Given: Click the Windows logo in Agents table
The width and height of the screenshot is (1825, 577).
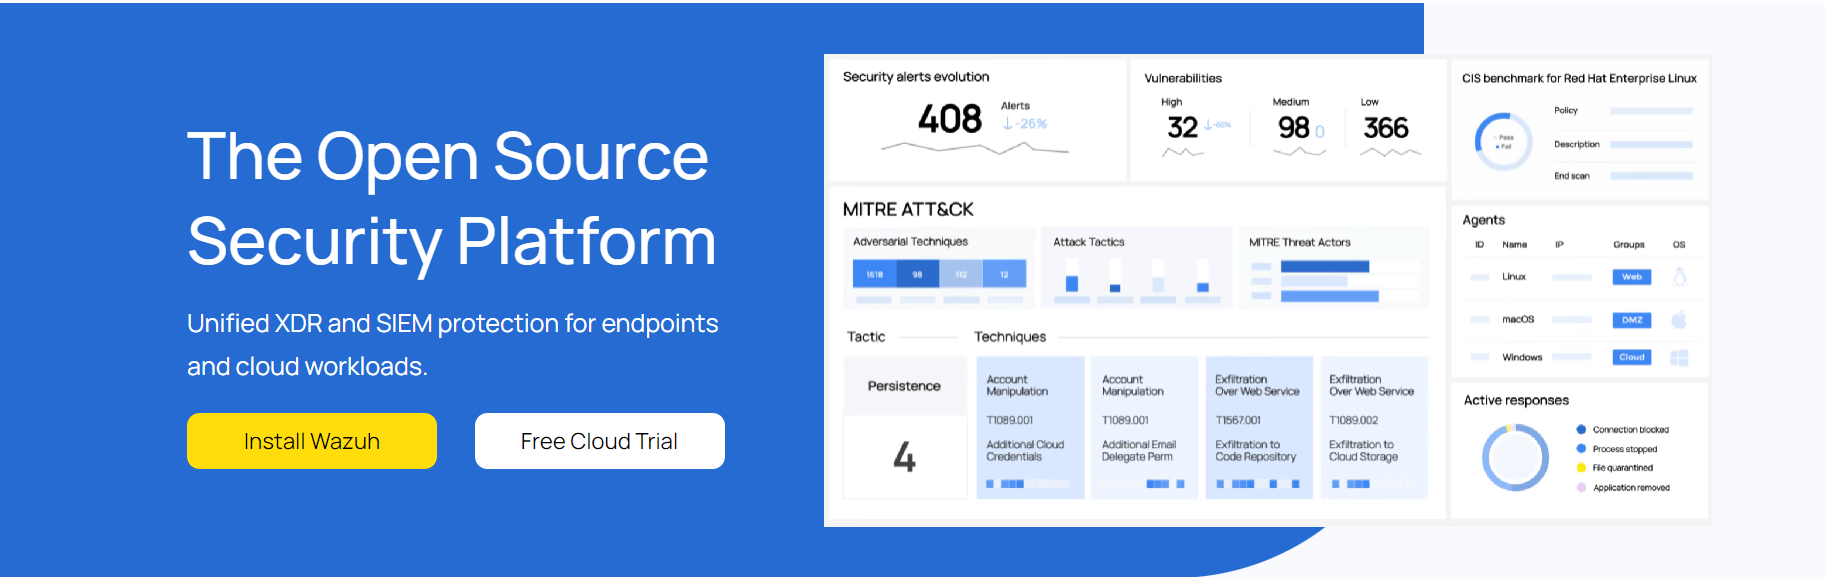Looking at the screenshot, I should 1679,357.
